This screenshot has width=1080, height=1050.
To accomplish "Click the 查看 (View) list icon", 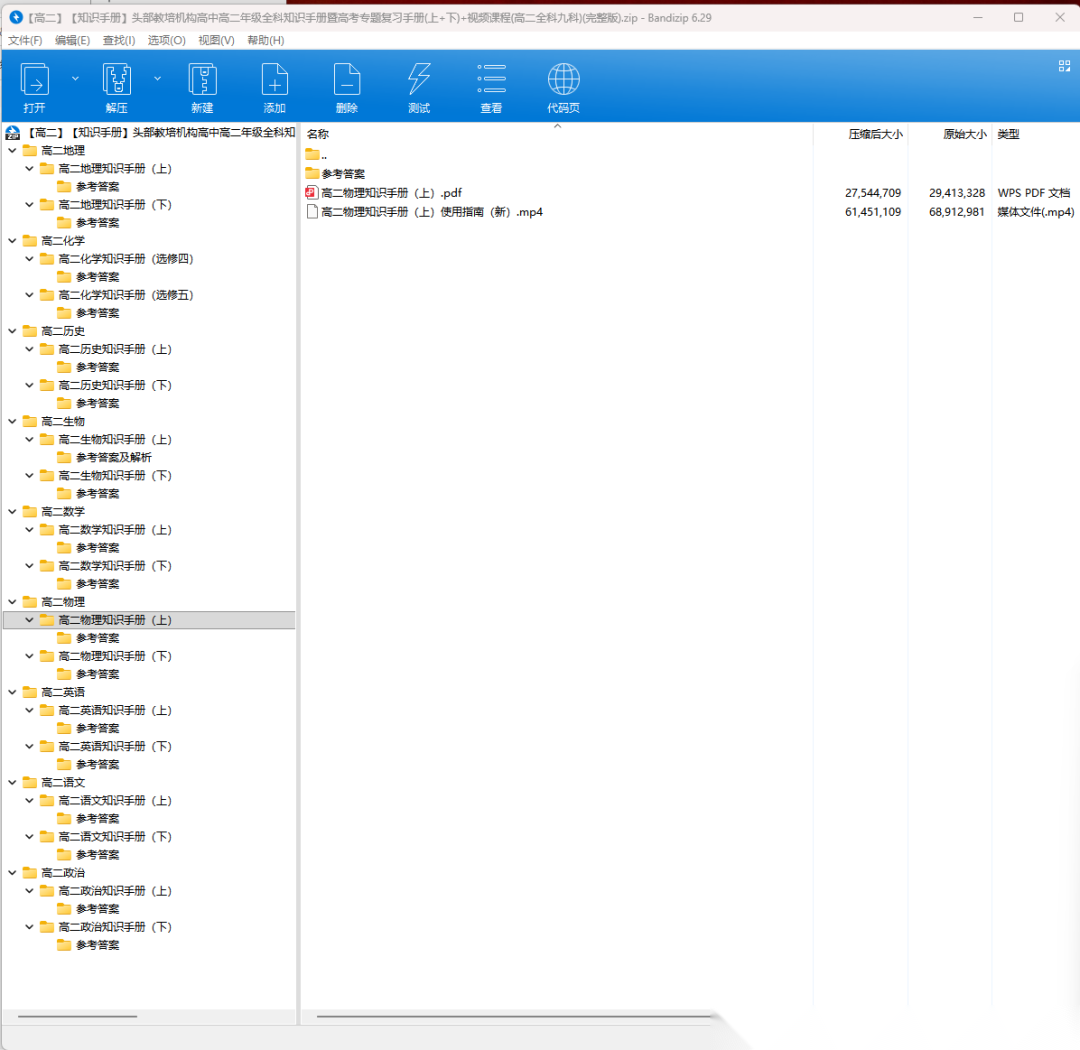I will pyautogui.click(x=491, y=80).
